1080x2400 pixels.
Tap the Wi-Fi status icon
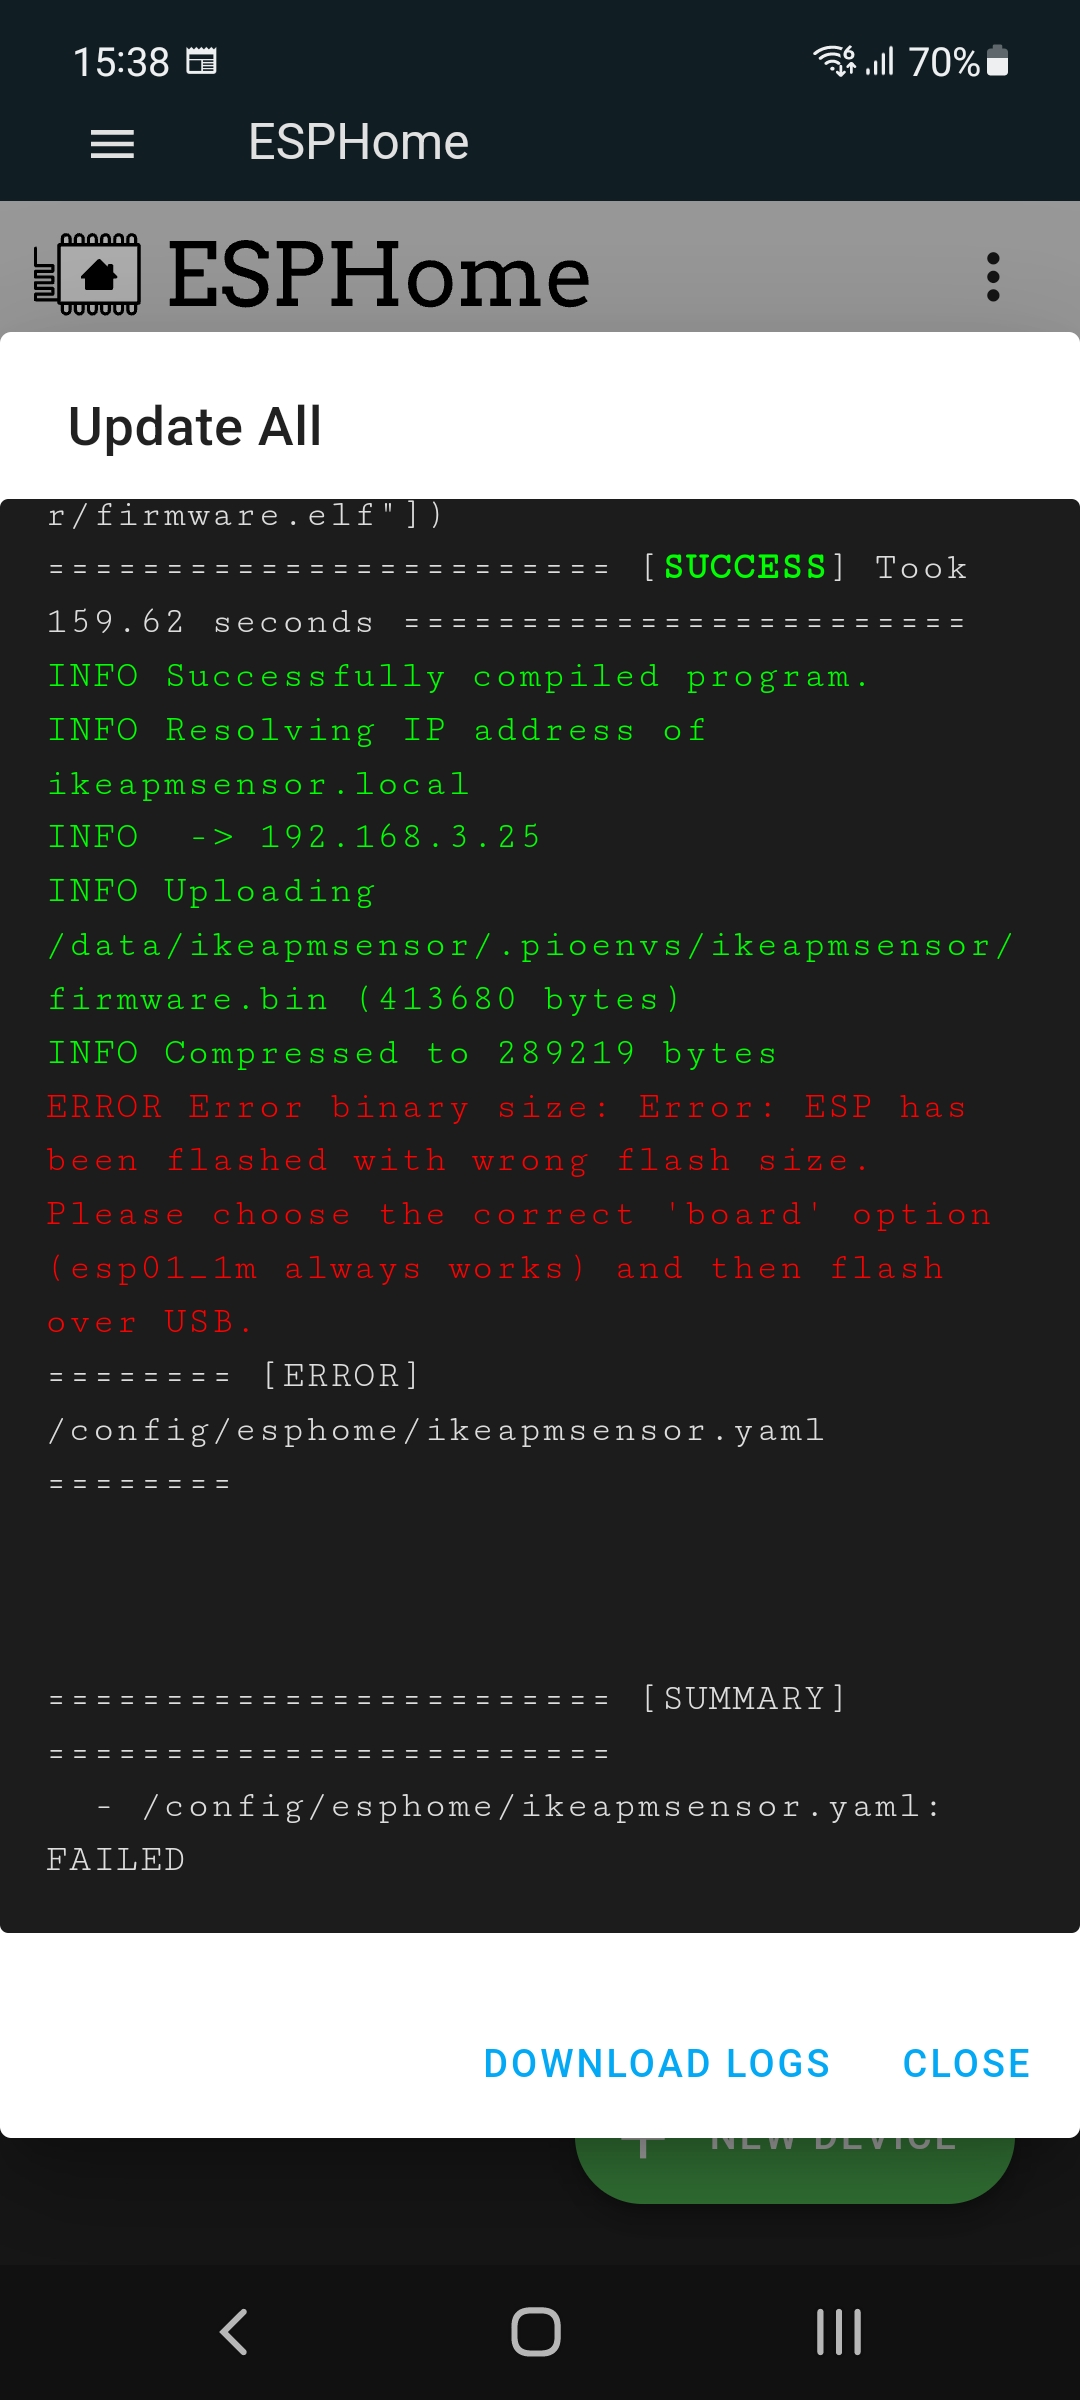point(834,62)
